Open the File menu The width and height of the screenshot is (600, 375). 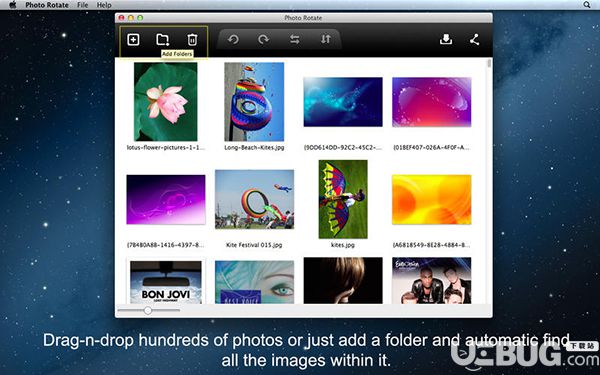pos(82,5)
